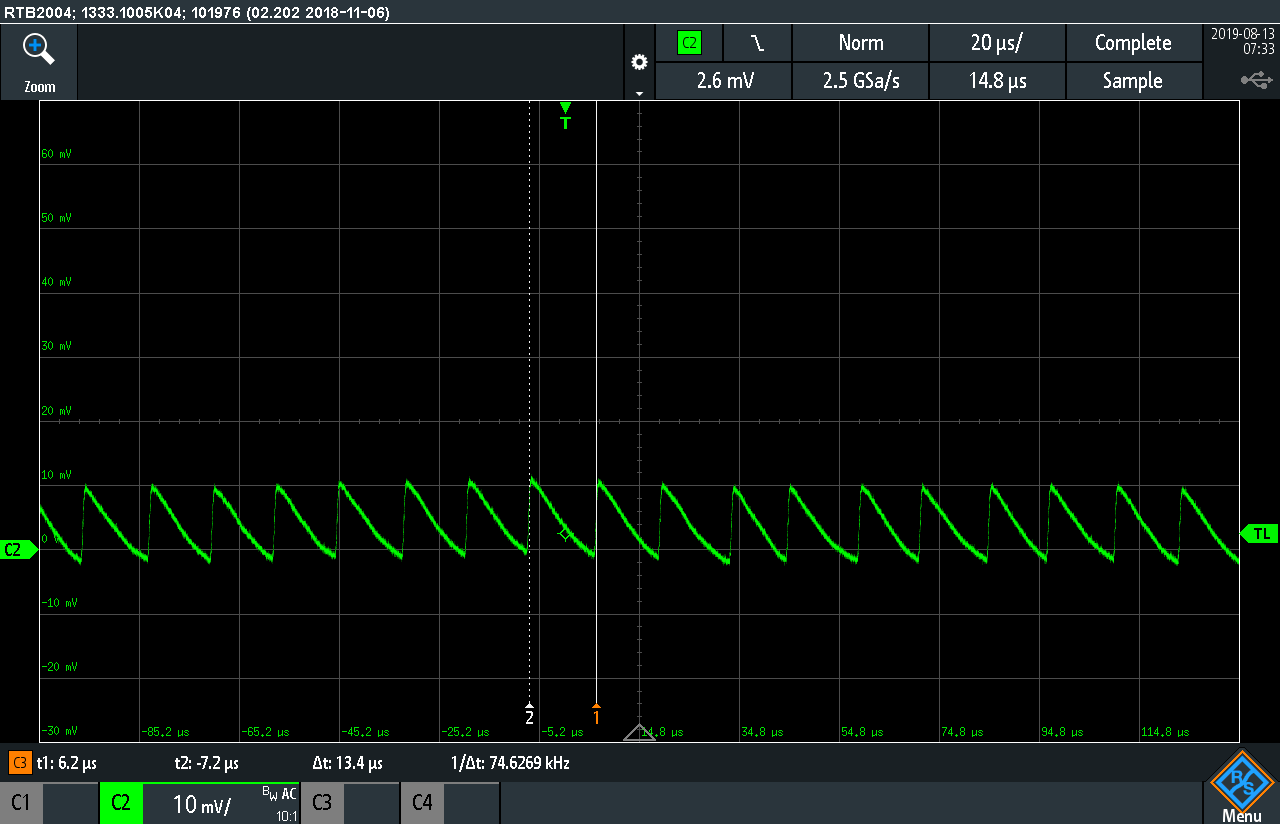Click the time reference triangle marker

639,732
